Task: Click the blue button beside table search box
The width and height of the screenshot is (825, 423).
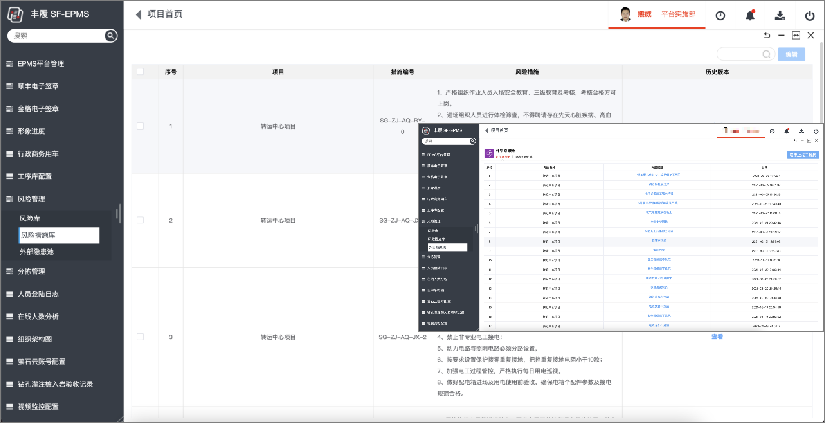Action: coord(790,54)
